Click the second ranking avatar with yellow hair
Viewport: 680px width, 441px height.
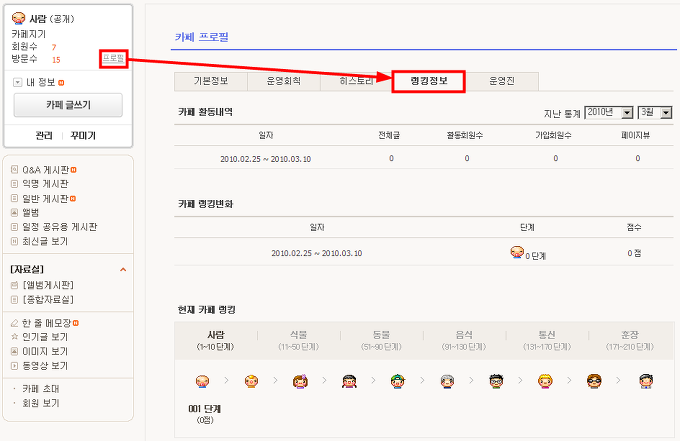(x=252, y=381)
